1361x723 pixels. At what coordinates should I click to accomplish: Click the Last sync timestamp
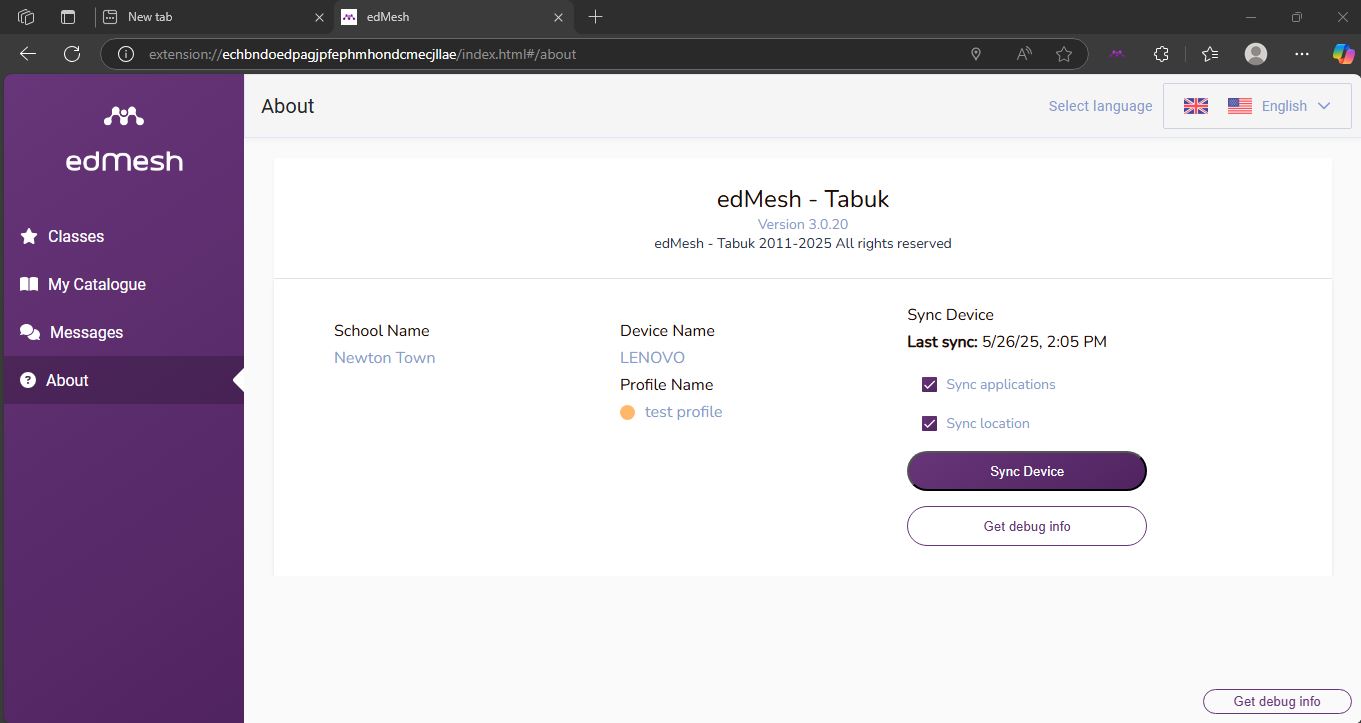click(1044, 342)
